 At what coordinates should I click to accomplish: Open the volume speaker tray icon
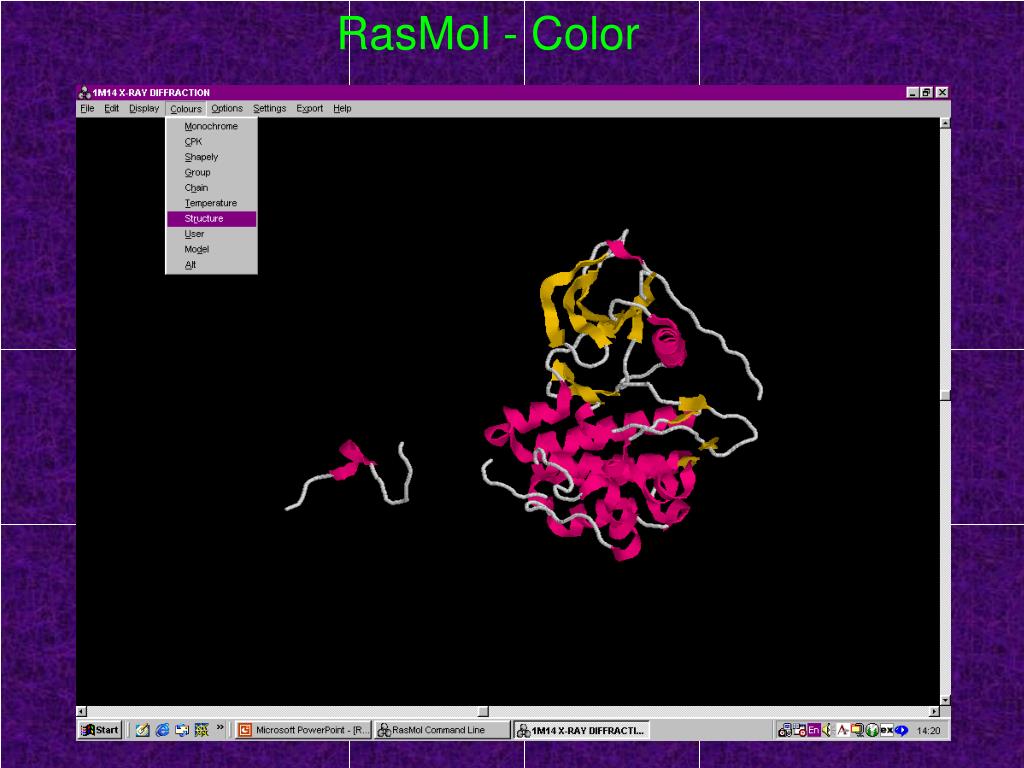827,730
